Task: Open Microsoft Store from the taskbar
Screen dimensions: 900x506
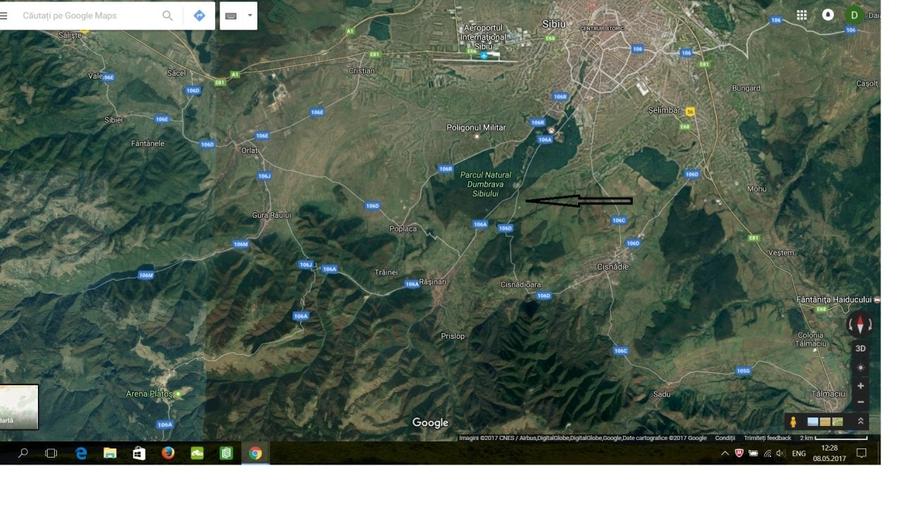Action: tap(139, 453)
